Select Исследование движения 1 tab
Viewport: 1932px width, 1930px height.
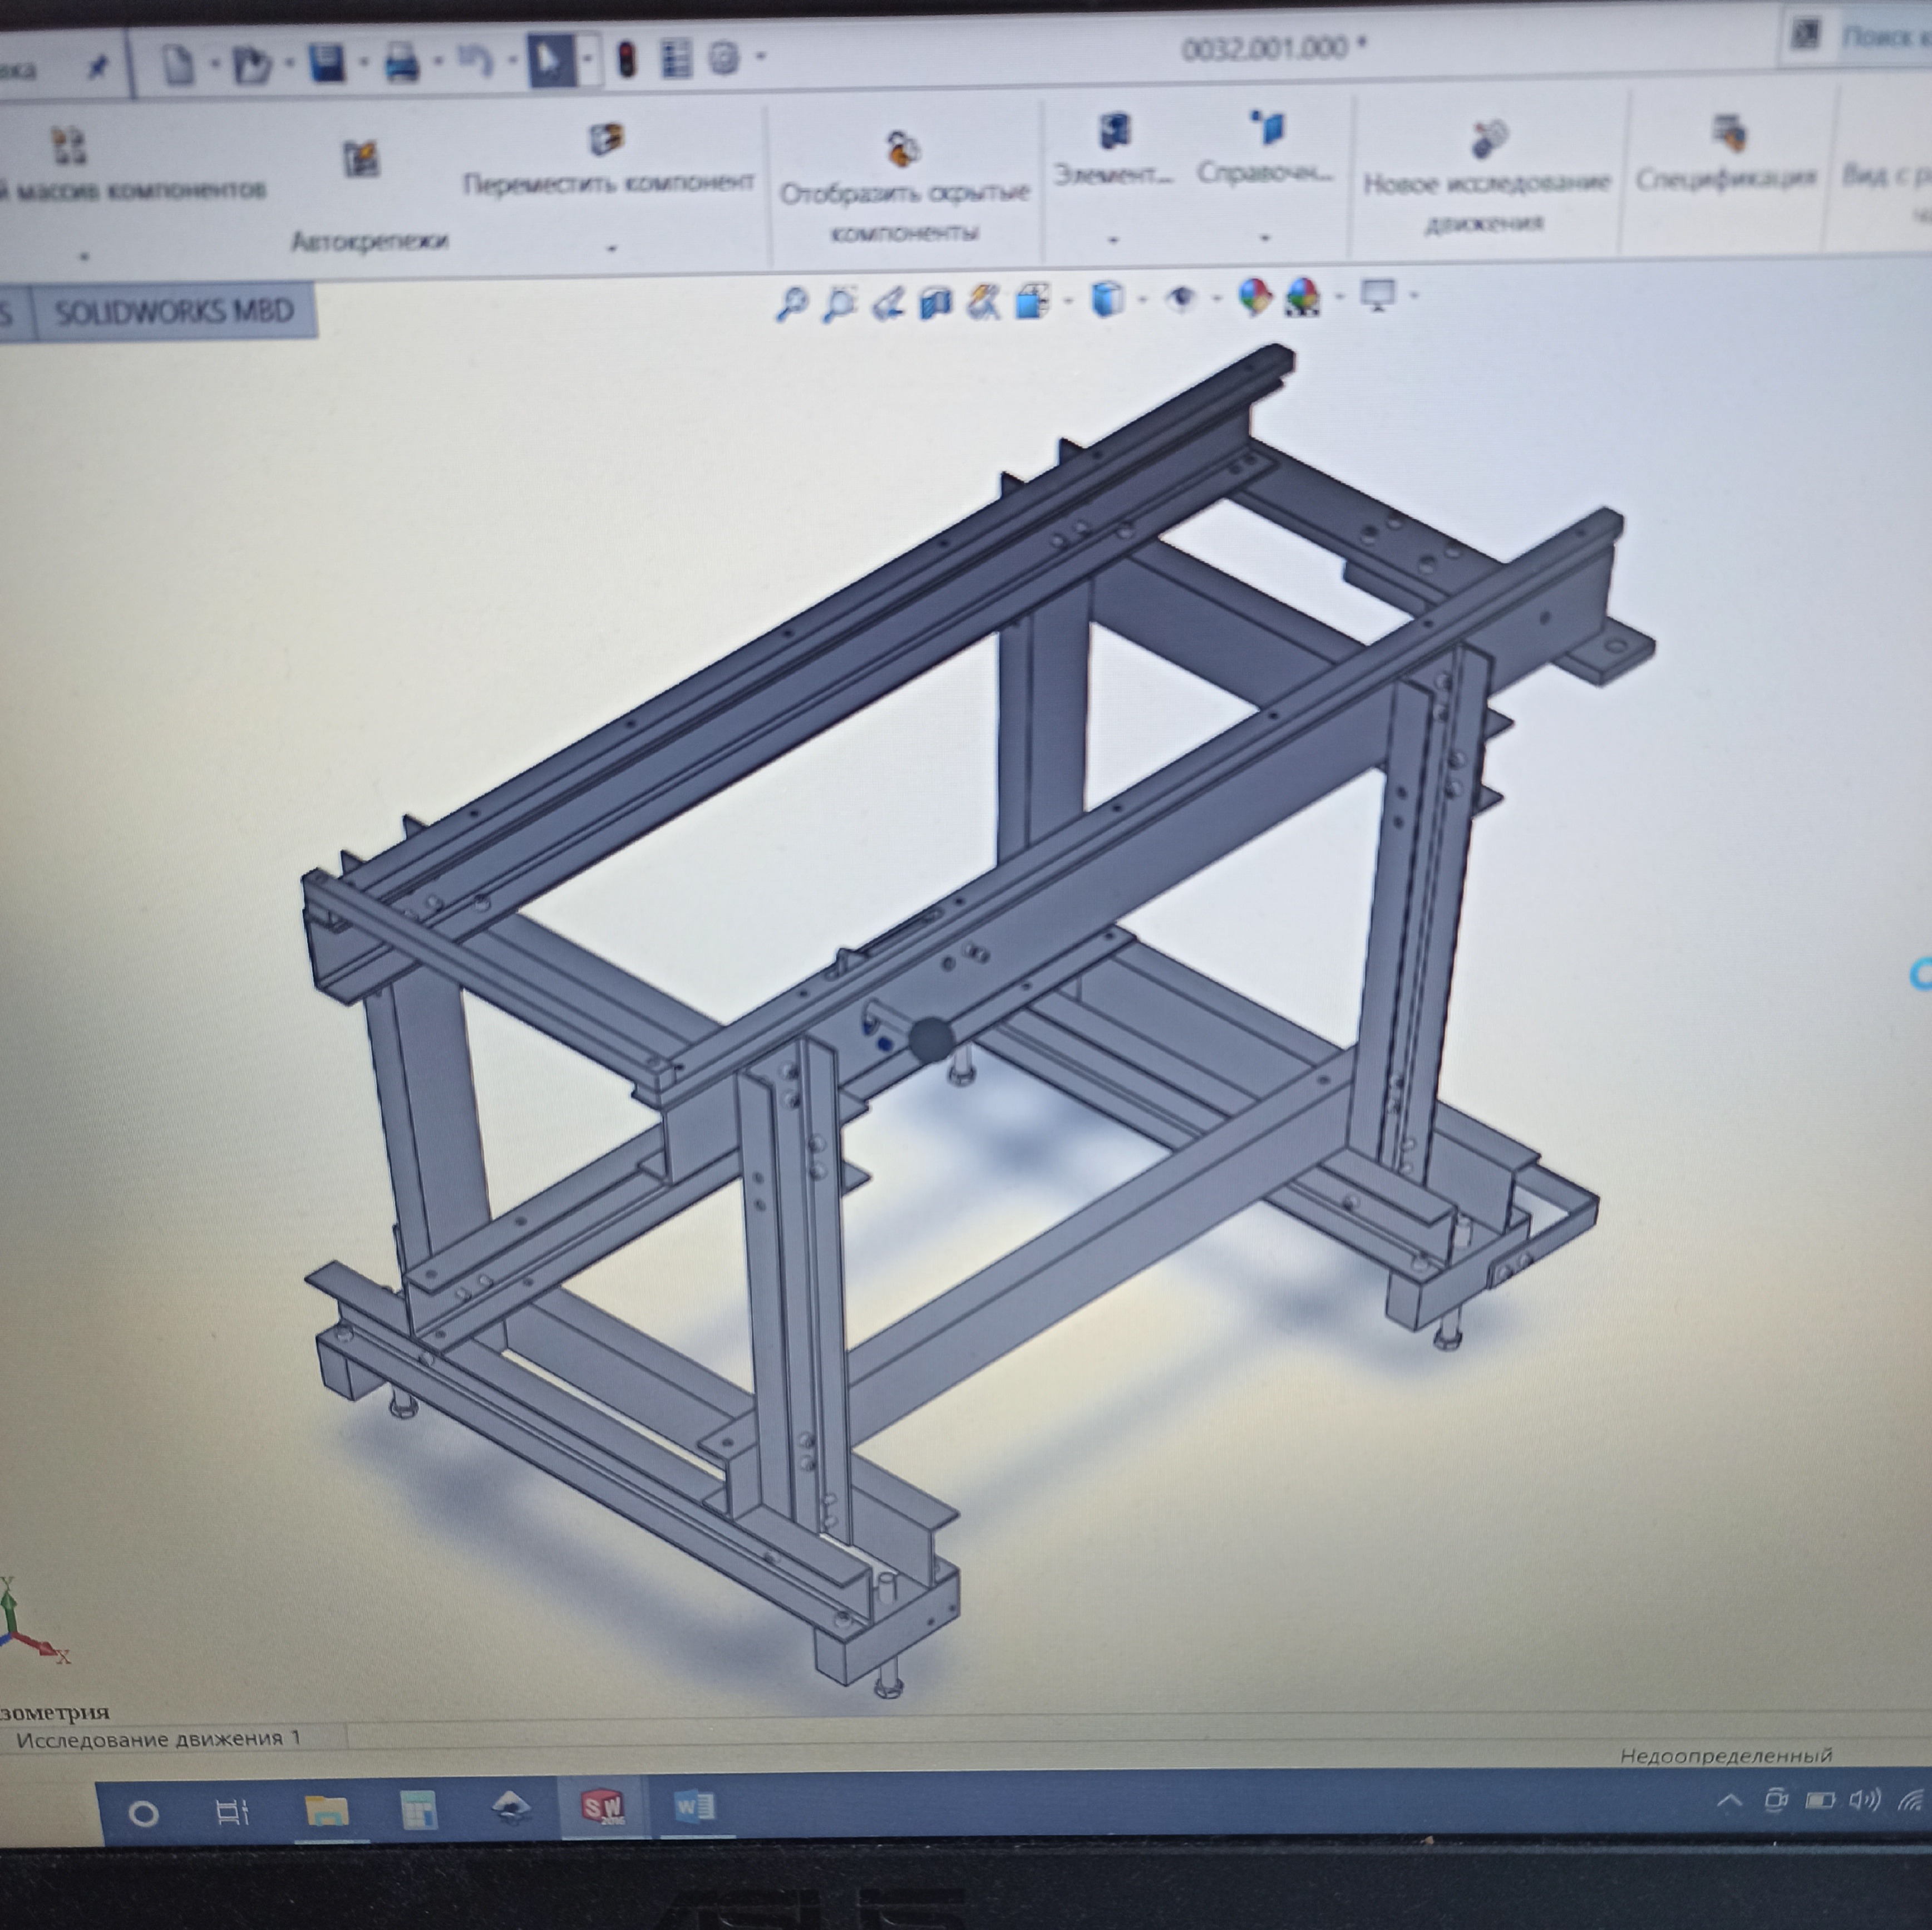pyautogui.click(x=159, y=1739)
